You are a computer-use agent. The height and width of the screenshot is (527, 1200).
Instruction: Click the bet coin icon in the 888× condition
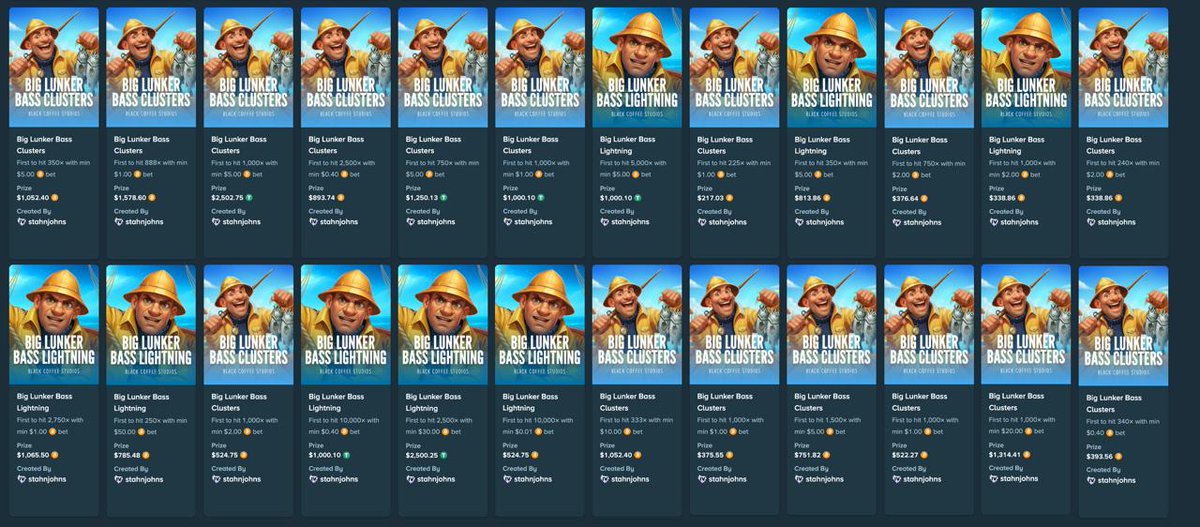pyautogui.click(x=137, y=174)
